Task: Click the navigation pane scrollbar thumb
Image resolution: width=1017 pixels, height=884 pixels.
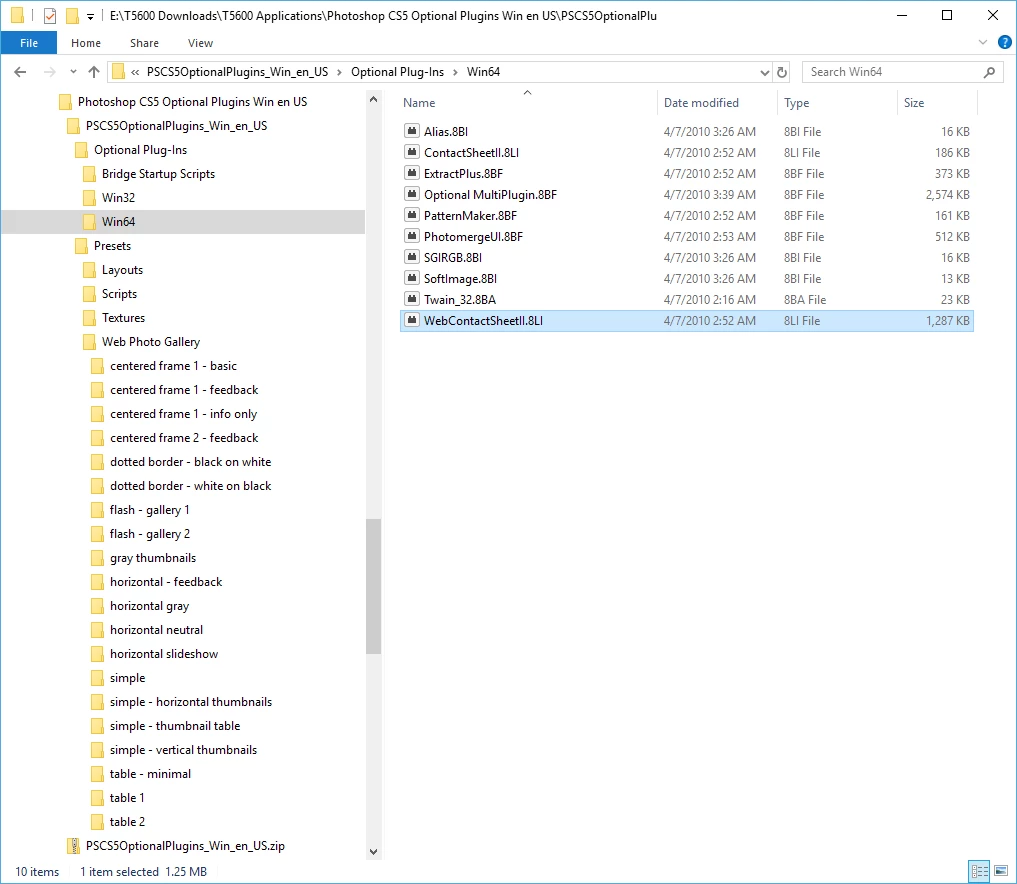Action: tap(373, 586)
